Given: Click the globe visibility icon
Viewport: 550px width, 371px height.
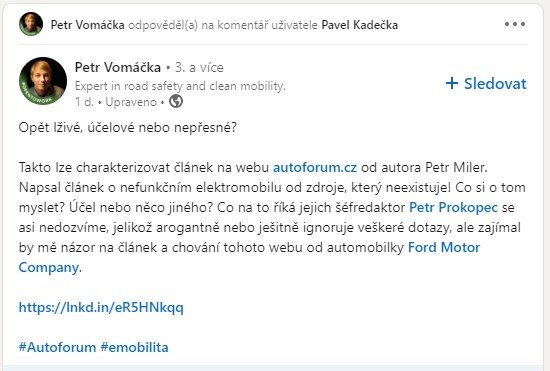Looking at the screenshot, I should pyautogui.click(x=176, y=101).
